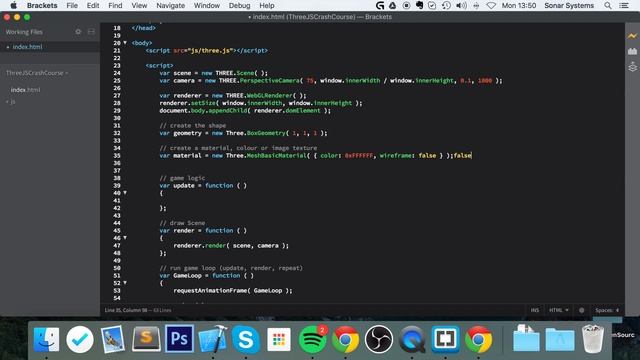Open the Apple menu
The image size is (640, 360).
click(13, 6)
